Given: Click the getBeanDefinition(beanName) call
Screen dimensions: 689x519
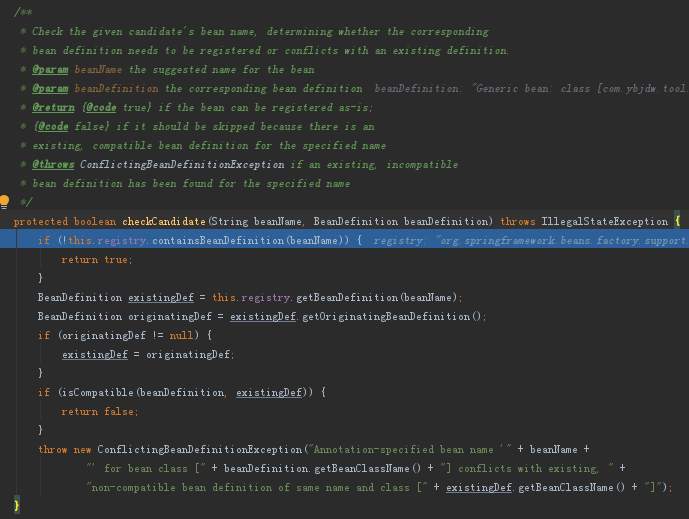Looking at the screenshot, I should pos(377,298).
